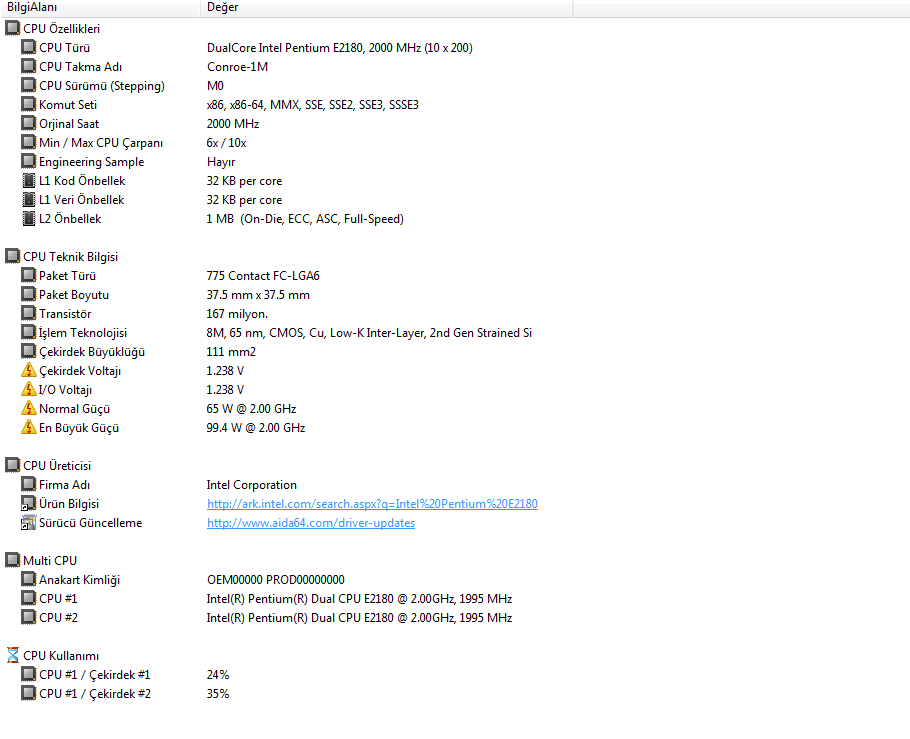Click the icon next to Komut Seti
The image size is (910, 739).
click(28, 104)
